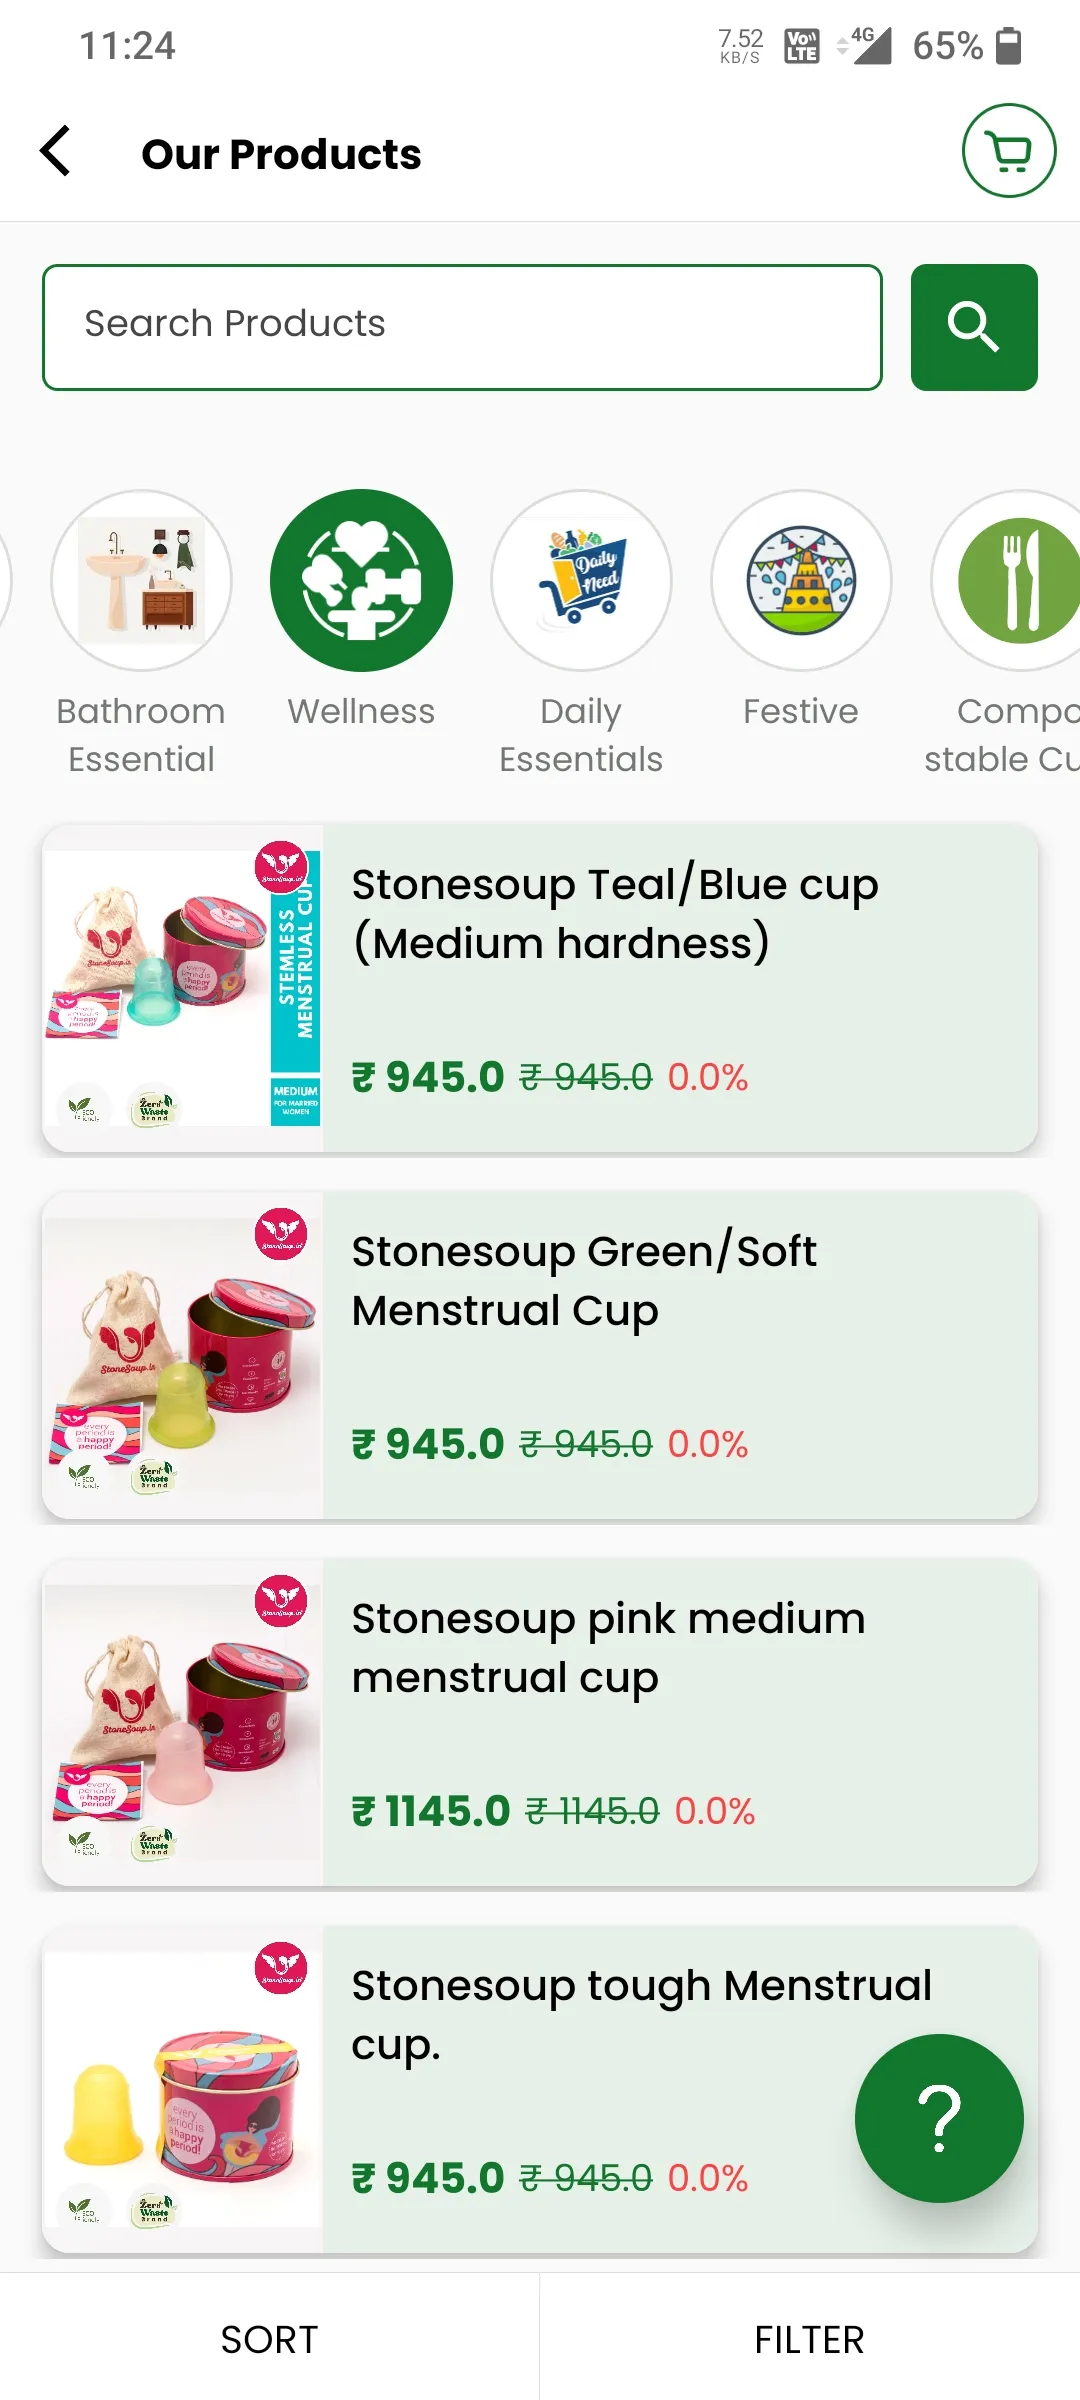Open the SORT options

[269, 2339]
